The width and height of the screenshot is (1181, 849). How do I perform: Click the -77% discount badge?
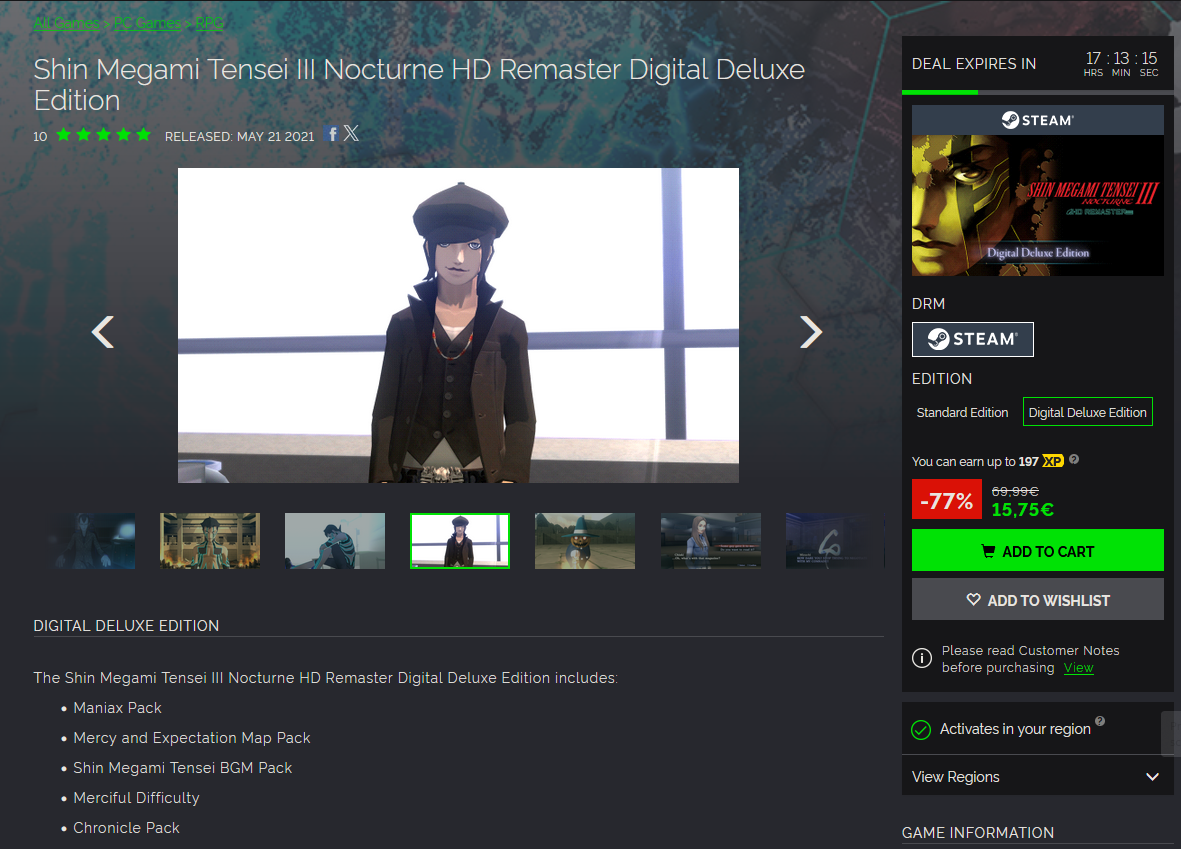(946, 499)
